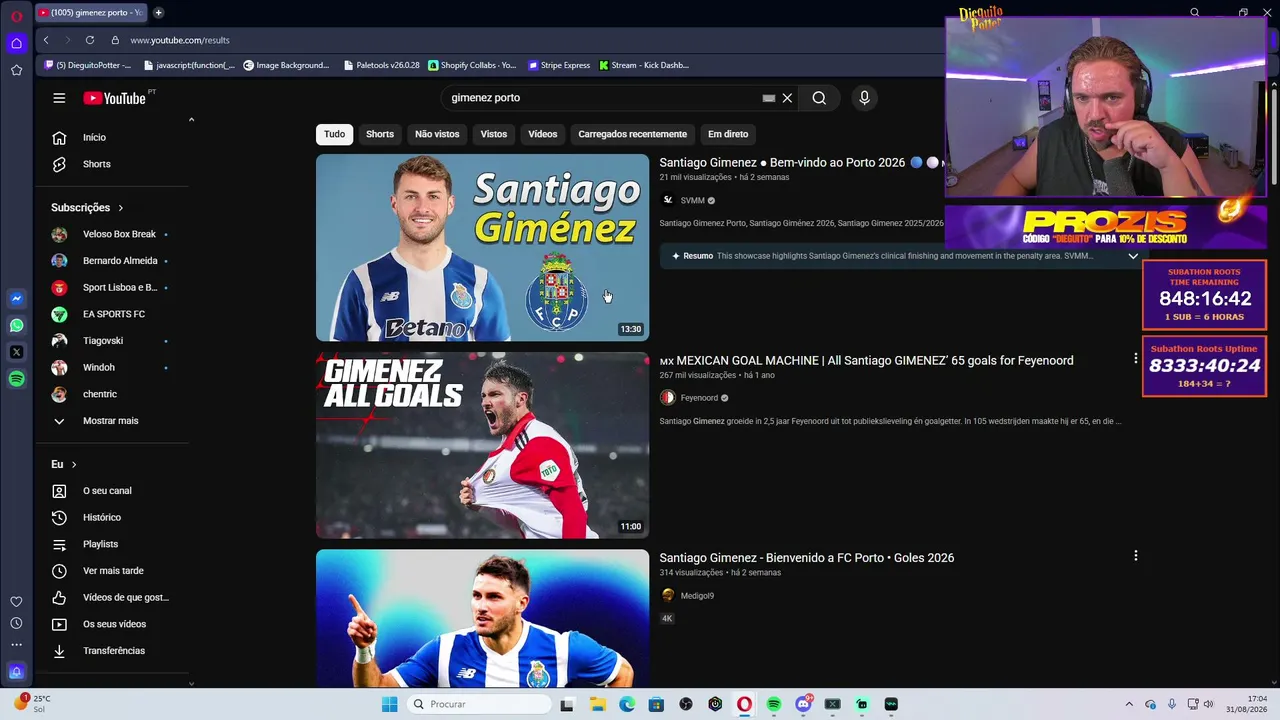Filter results by Vídeos
This screenshot has height=720, width=1280.
click(543, 134)
